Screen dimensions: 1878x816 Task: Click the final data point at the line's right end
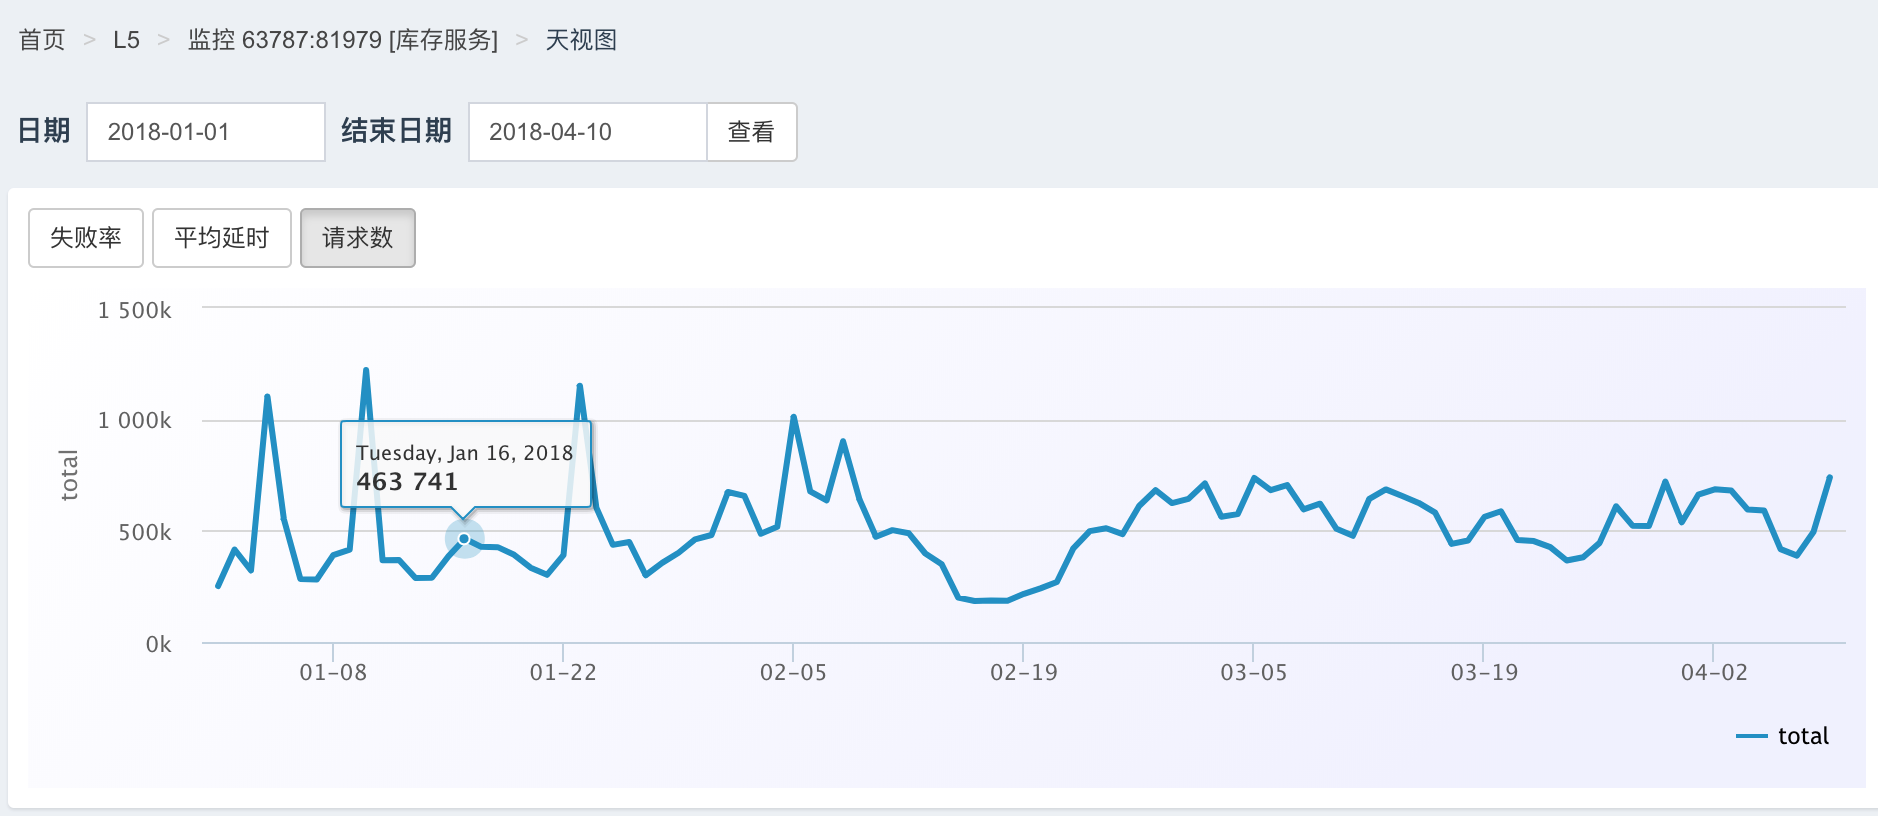coord(1830,477)
